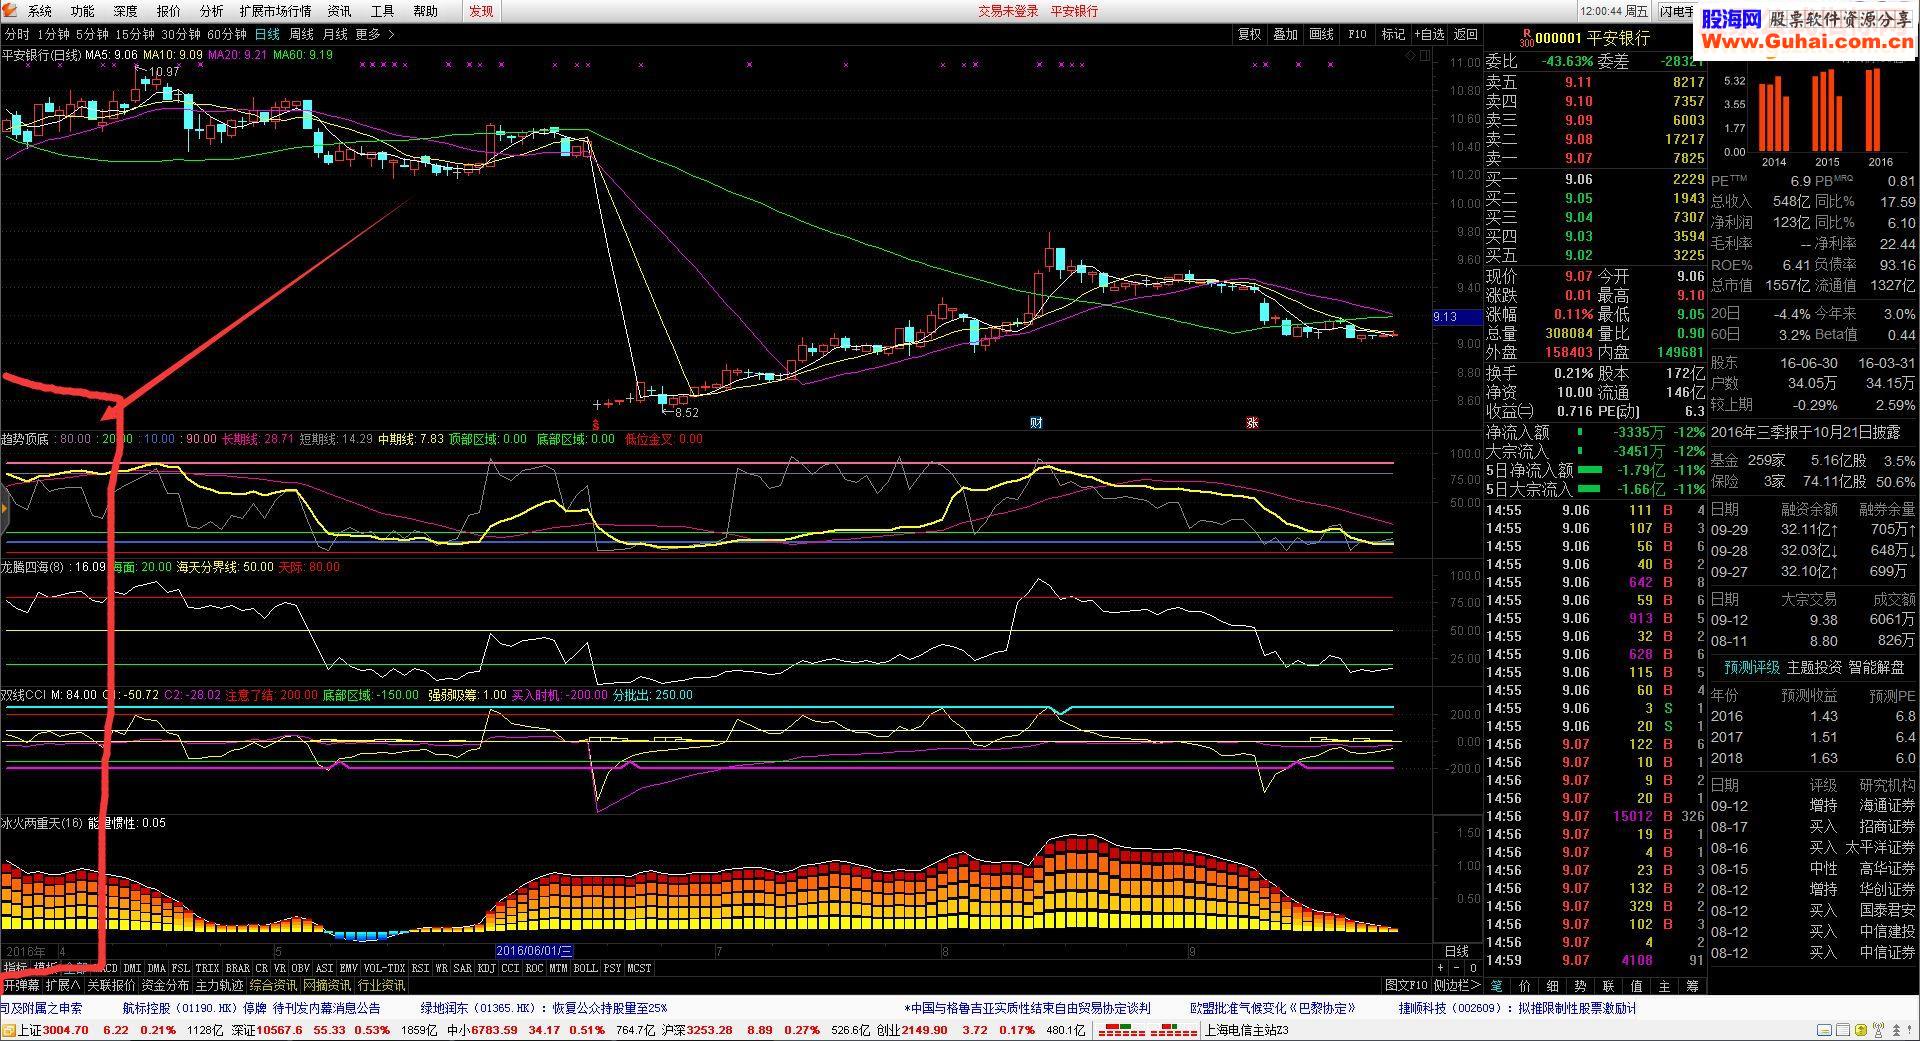Viewport: 1920px width, 1041px height.
Task: Click the first tray icon after 上海电信主站Z3
Action: [1824, 1030]
